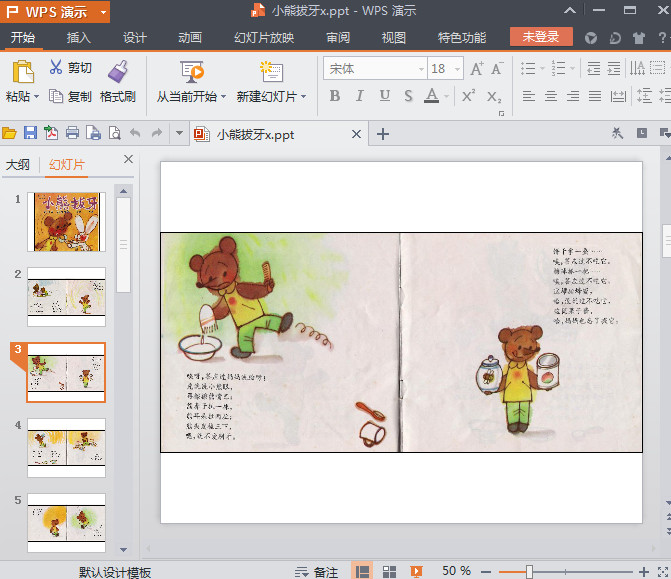Click the save icon in quick access bar
Viewport: 671px width, 579px height.
click(30, 133)
